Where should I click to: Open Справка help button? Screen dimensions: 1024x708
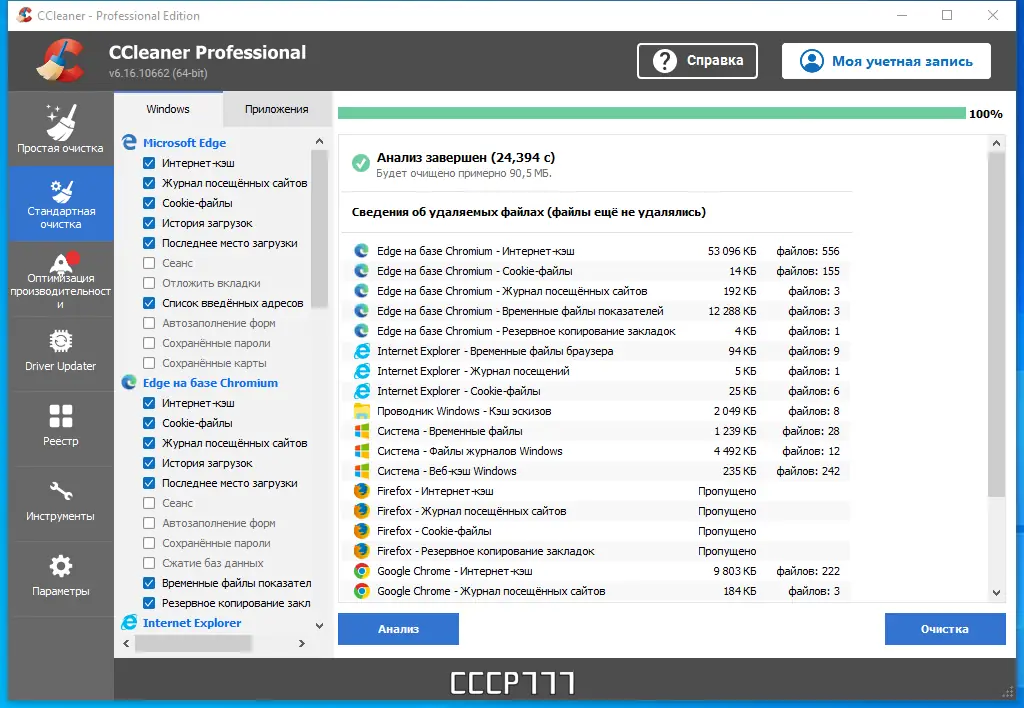click(x=697, y=61)
